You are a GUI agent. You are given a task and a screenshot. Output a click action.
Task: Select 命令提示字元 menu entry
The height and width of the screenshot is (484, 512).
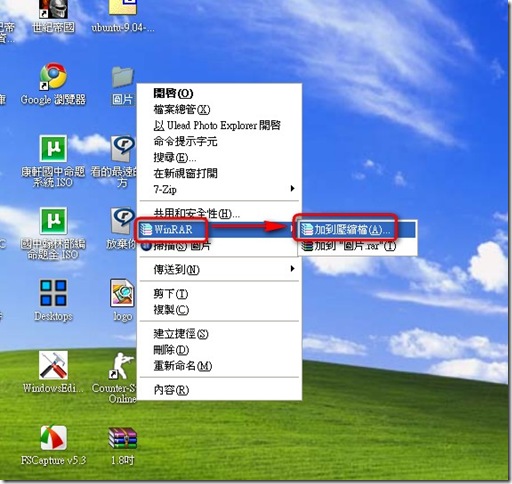(185, 141)
